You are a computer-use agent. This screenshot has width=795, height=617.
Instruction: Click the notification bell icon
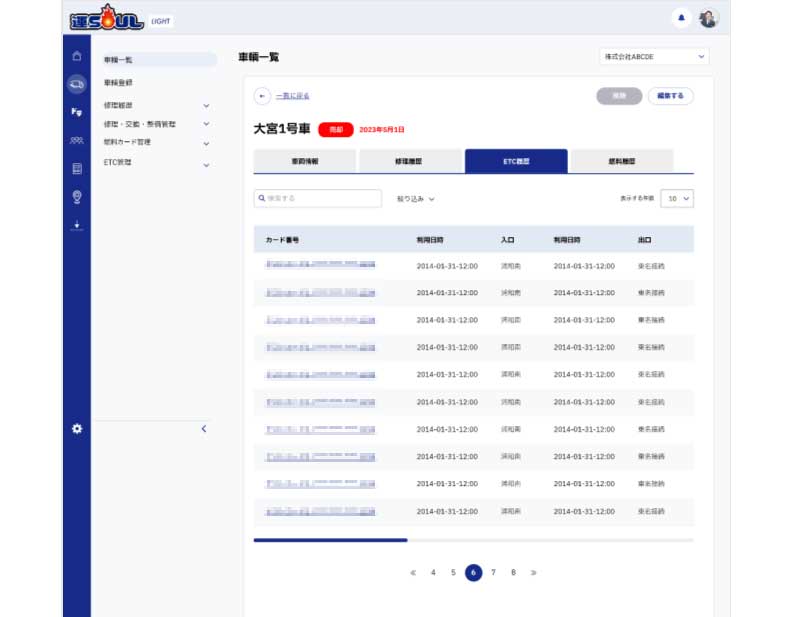click(x=682, y=18)
